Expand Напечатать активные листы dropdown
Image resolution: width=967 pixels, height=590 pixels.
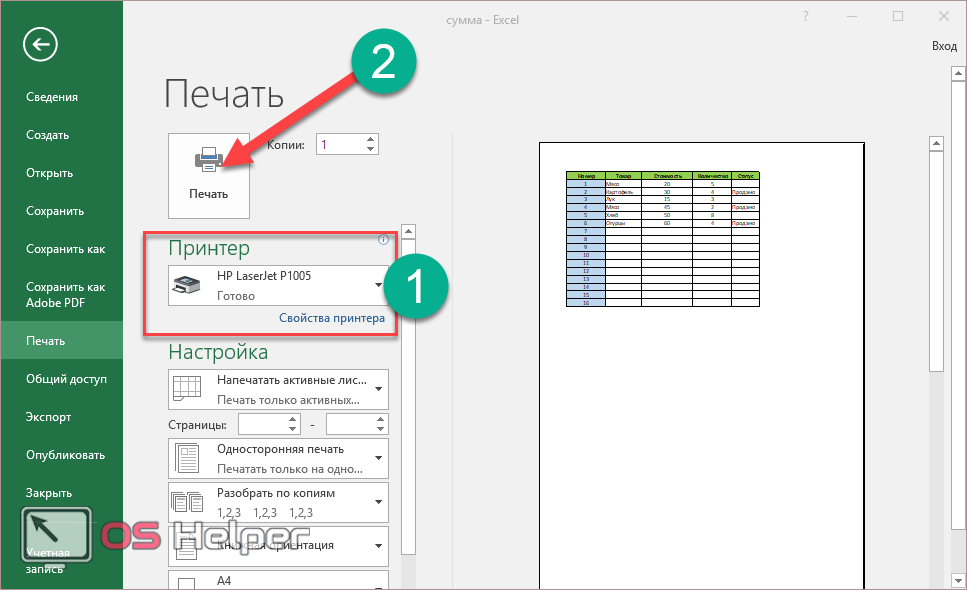pyautogui.click(x=278, y=390)
